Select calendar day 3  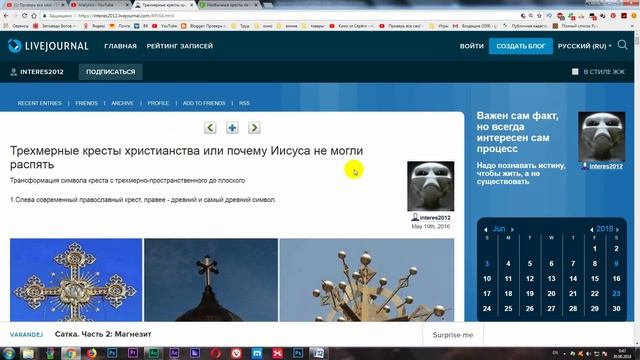pos(487,264)
